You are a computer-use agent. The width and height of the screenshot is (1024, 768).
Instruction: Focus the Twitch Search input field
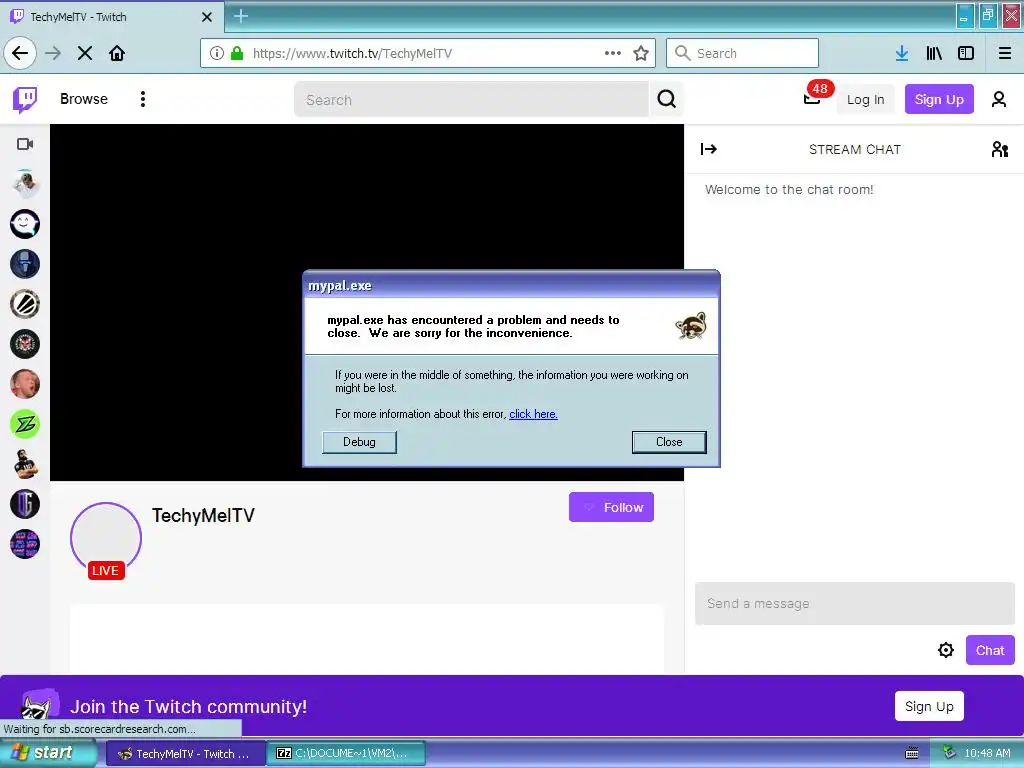point(472,99)
